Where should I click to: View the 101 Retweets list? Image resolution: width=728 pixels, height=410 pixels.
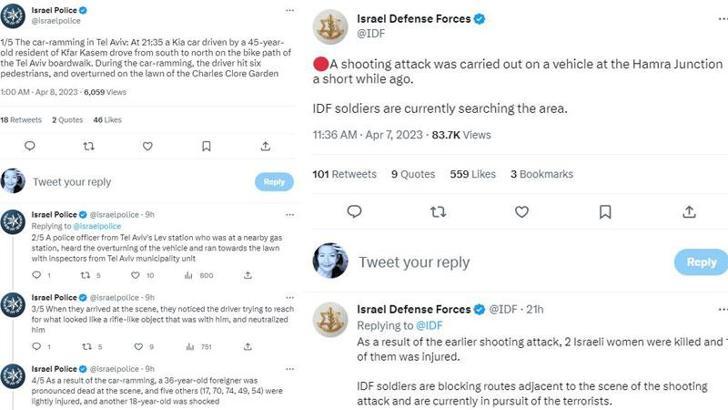(344, 174)
